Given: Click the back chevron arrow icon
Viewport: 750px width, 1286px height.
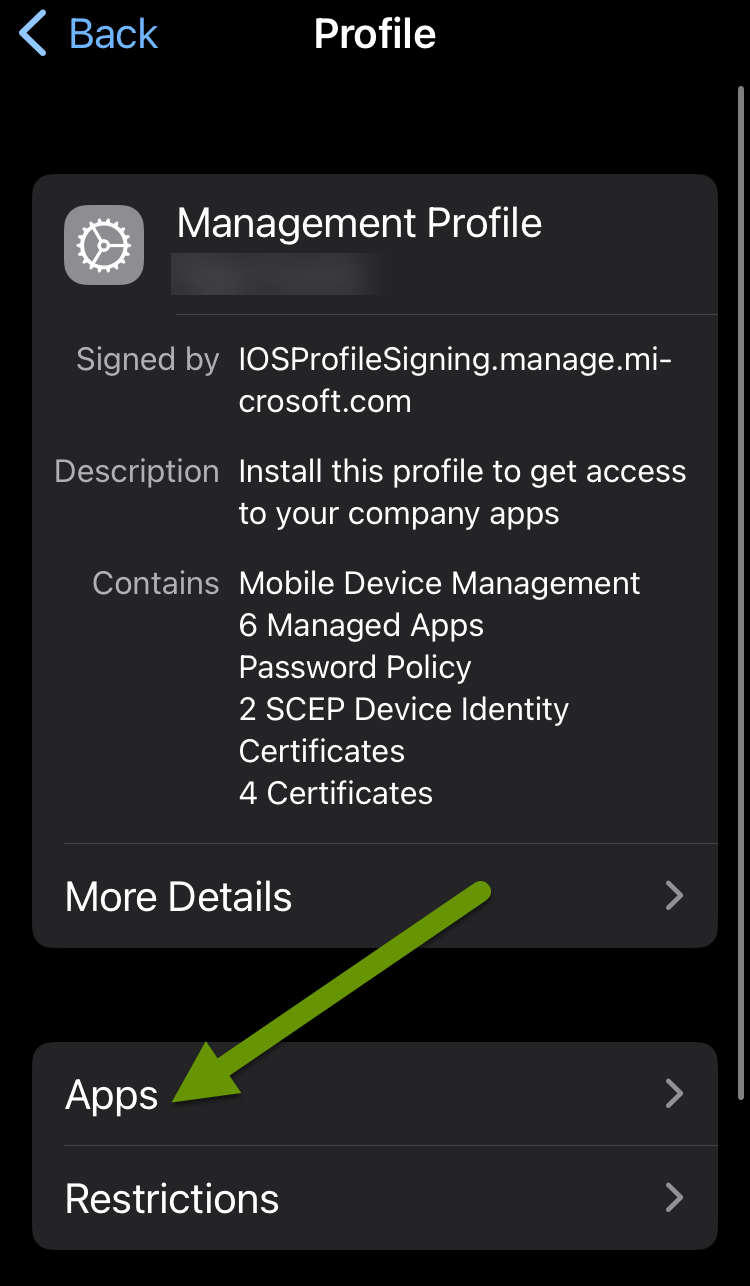Looking at the screenshot, I should 31,31.
